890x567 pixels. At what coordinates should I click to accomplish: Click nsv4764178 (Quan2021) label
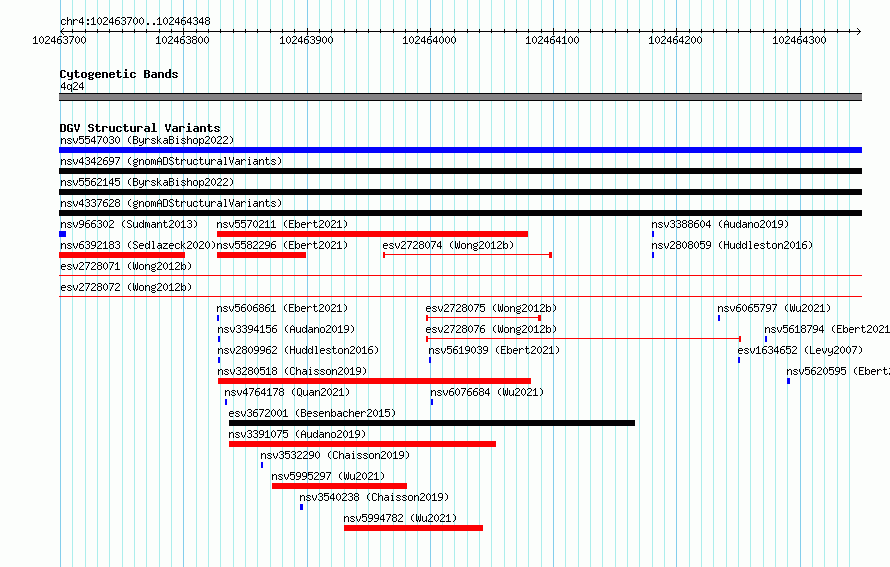pos(287,392)
